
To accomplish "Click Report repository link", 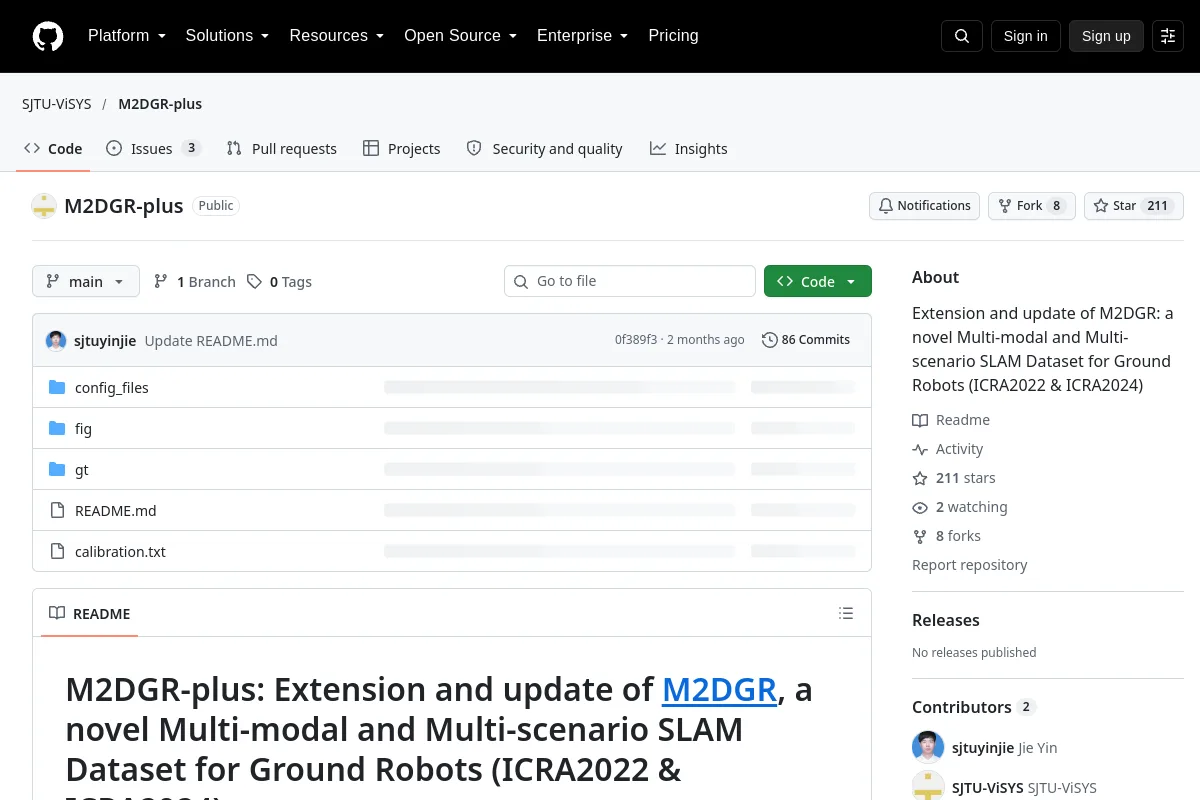I will click(970, 565).
